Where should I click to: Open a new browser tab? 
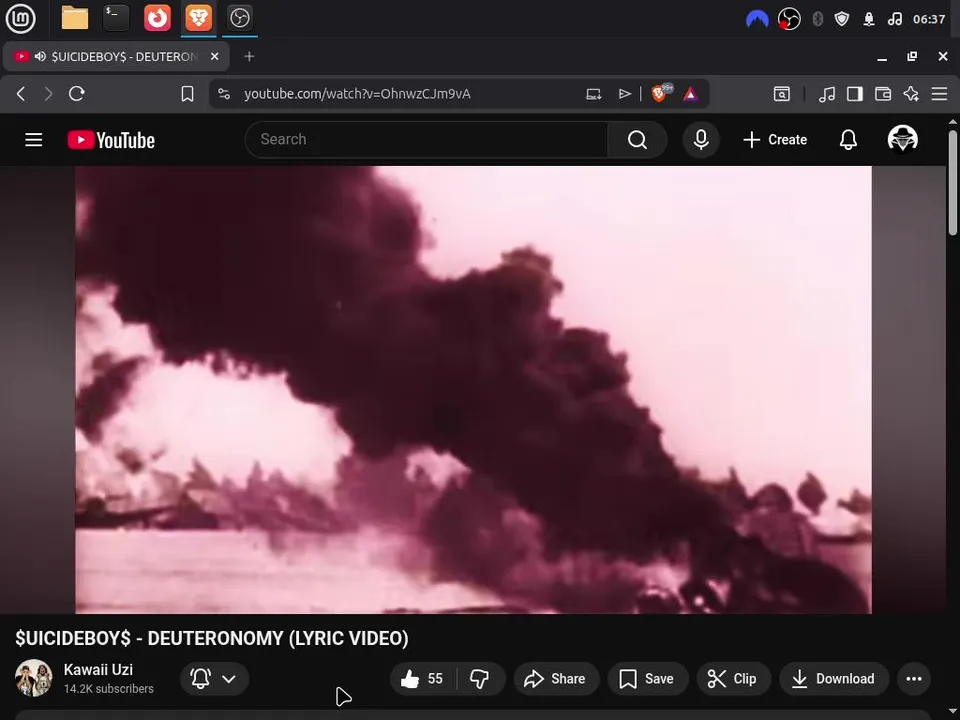tap(249, 56)
